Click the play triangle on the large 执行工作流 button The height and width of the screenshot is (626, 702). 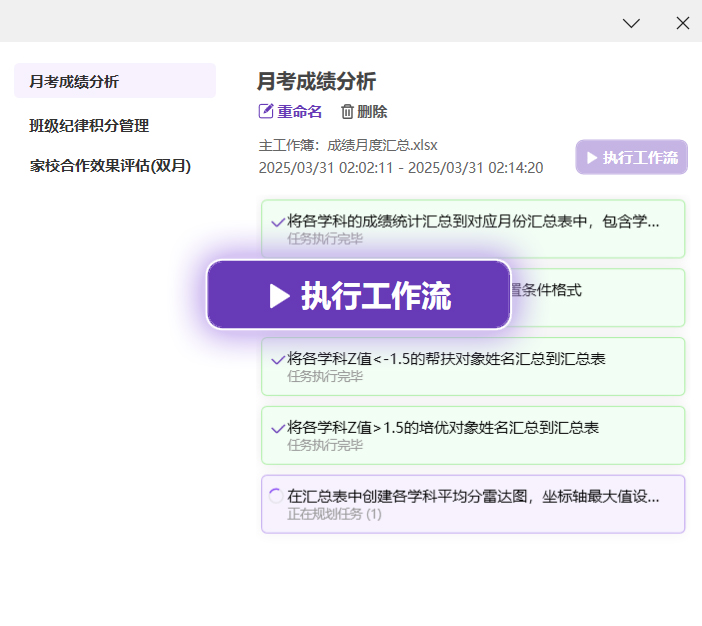pyautogui.click(x=280, y=295)
